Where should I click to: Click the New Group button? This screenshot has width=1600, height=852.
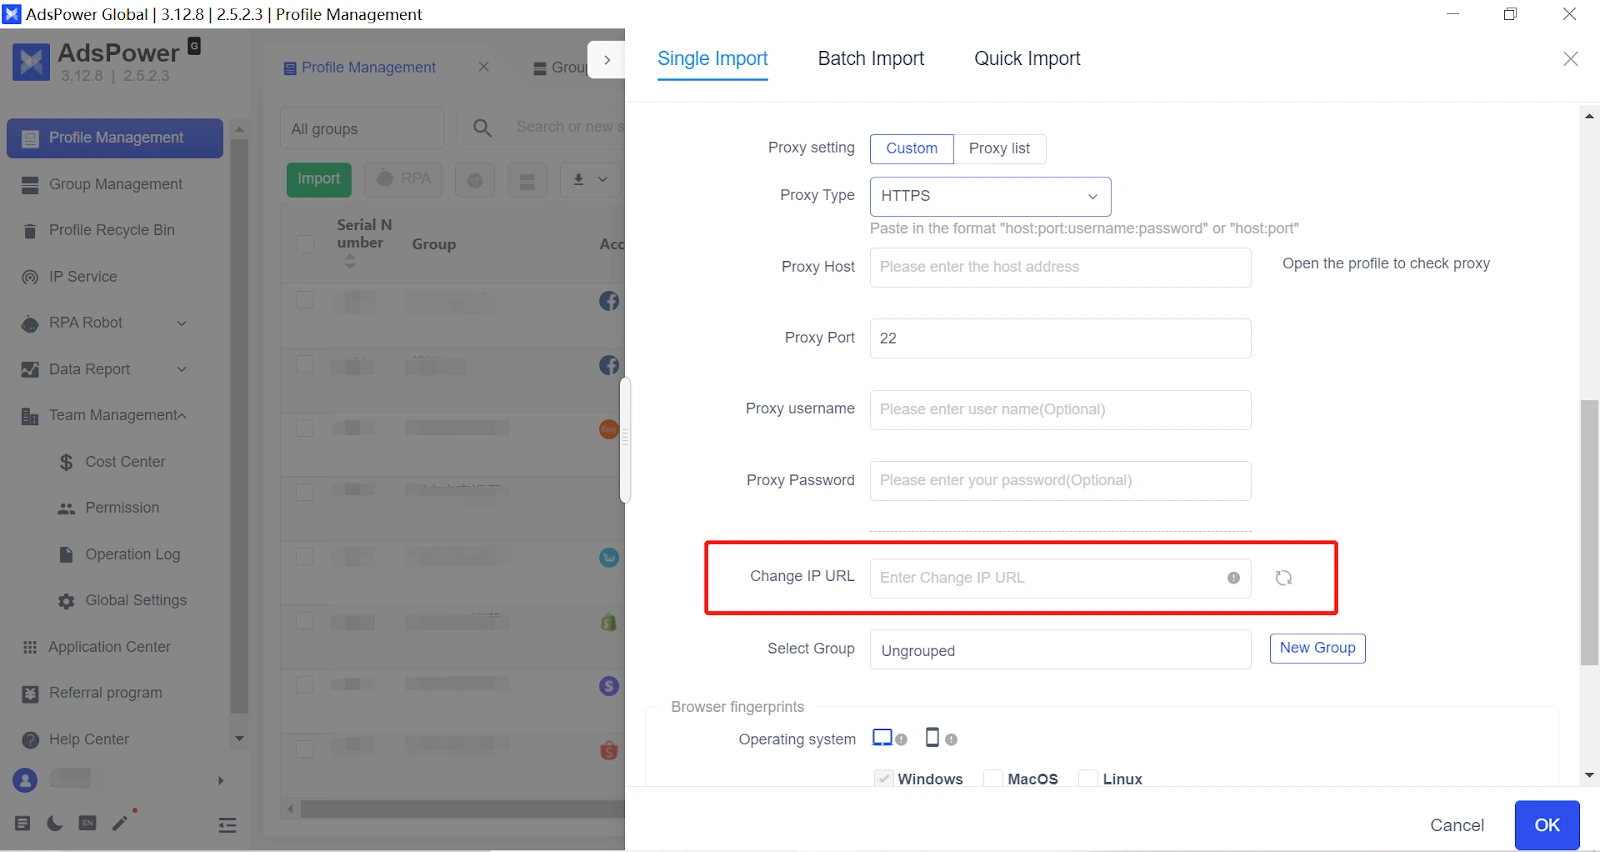pos(1317,648)
